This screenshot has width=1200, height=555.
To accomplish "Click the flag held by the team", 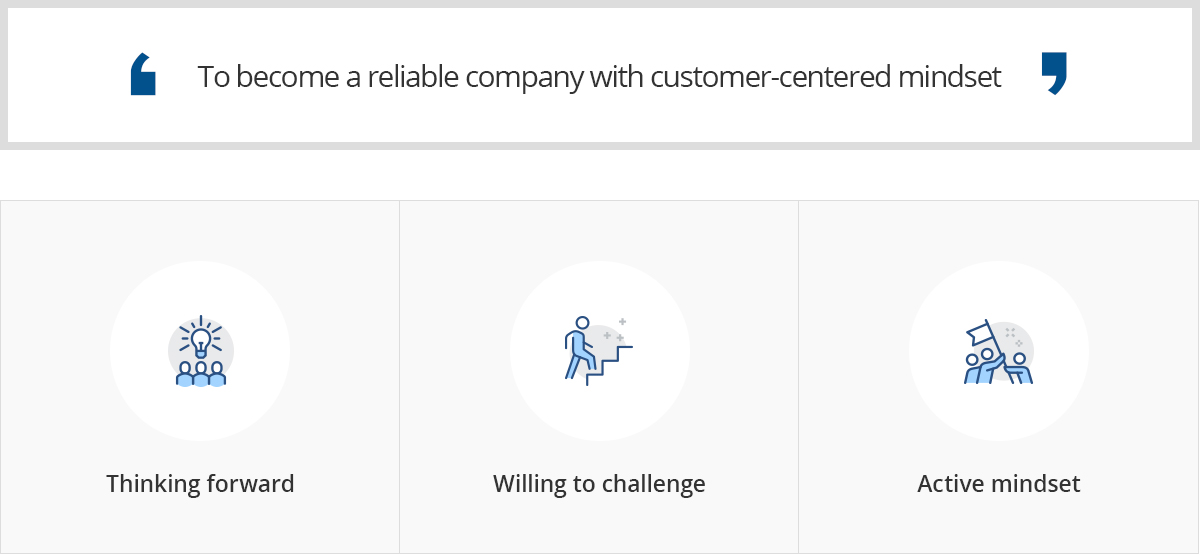I will 979,332.
